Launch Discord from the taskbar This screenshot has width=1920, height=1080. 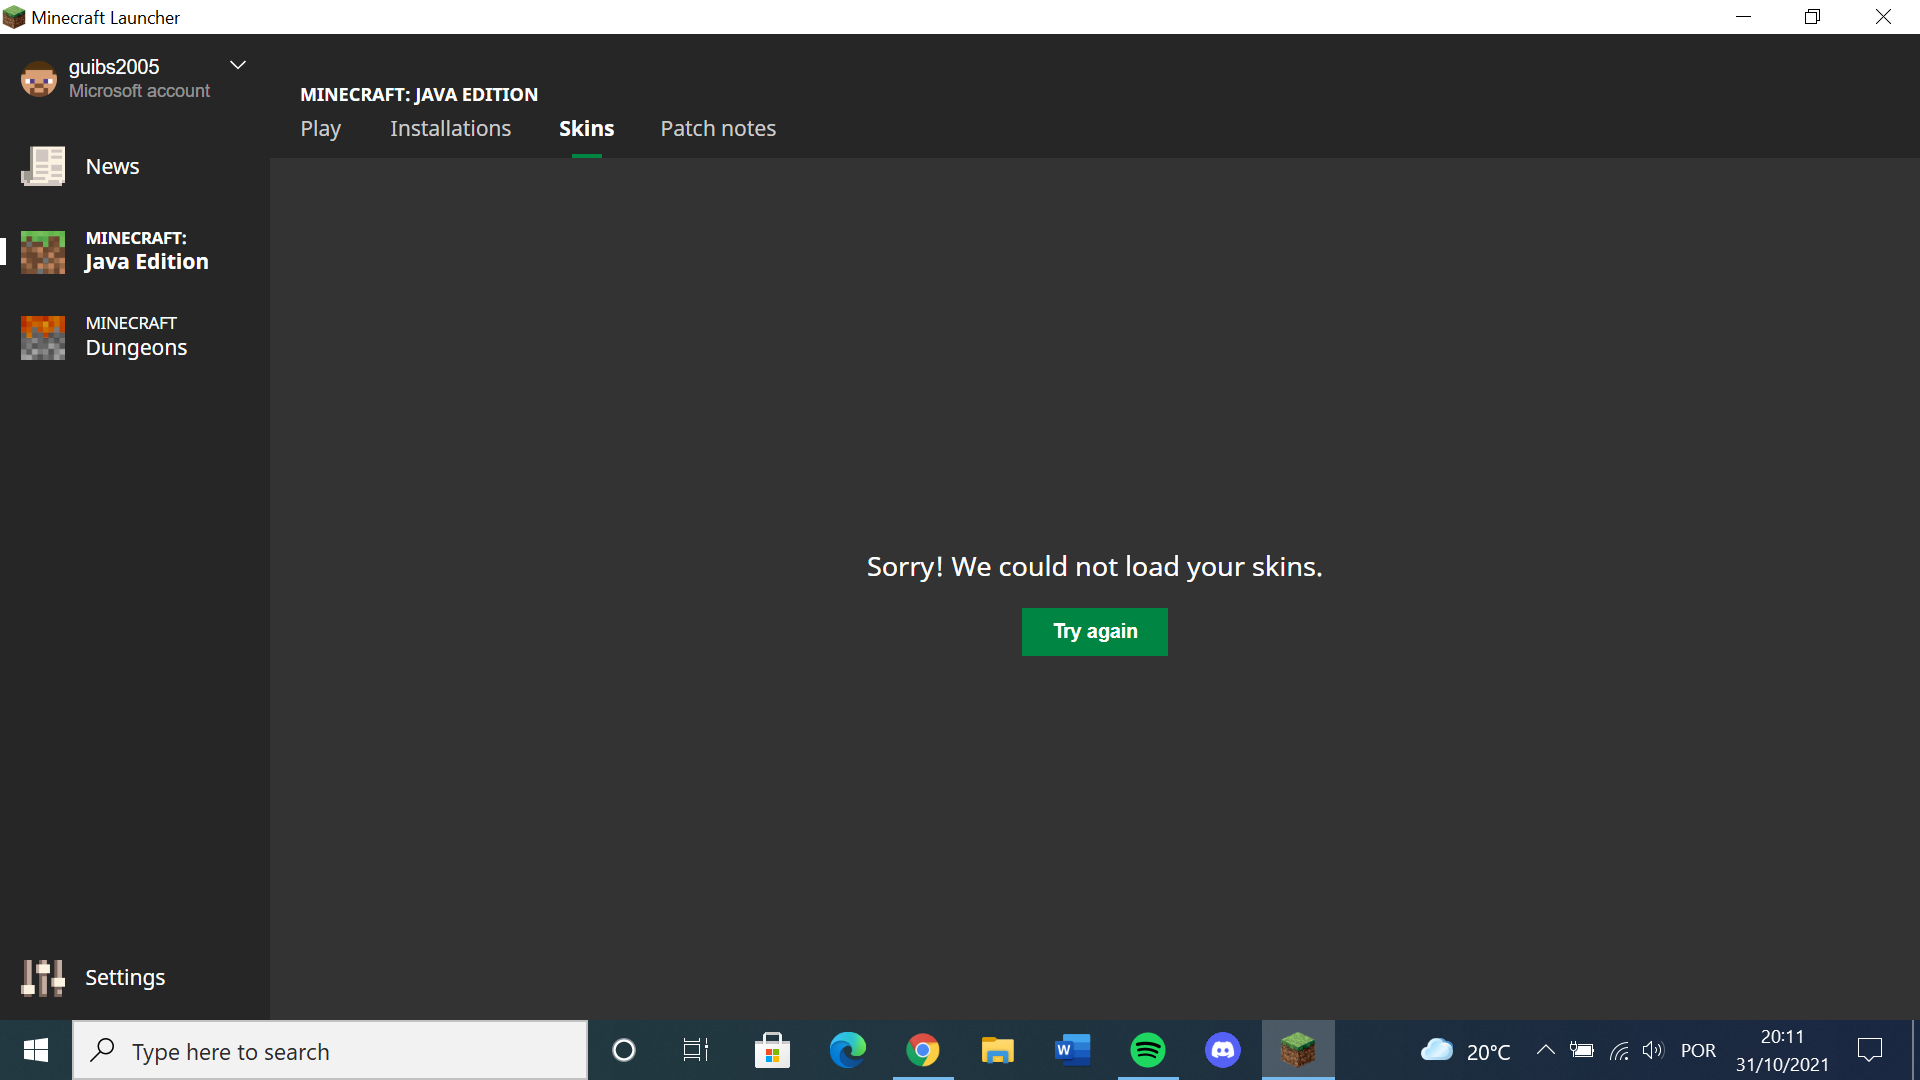point(1222,1050)
